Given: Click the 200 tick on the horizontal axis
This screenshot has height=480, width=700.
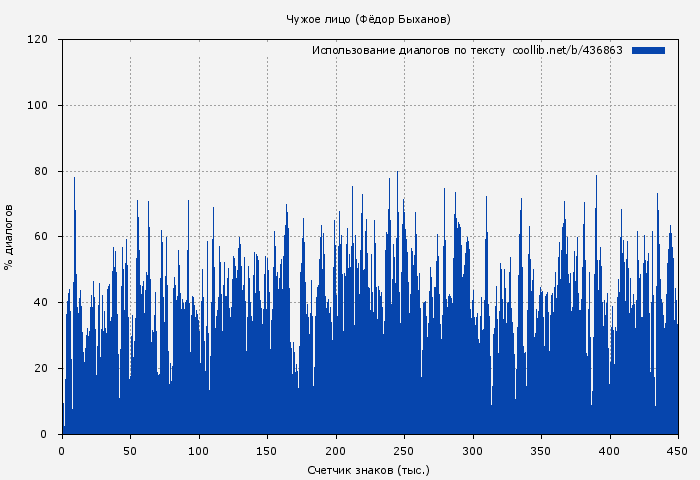Looking at the screenshot, I should 336,451.
